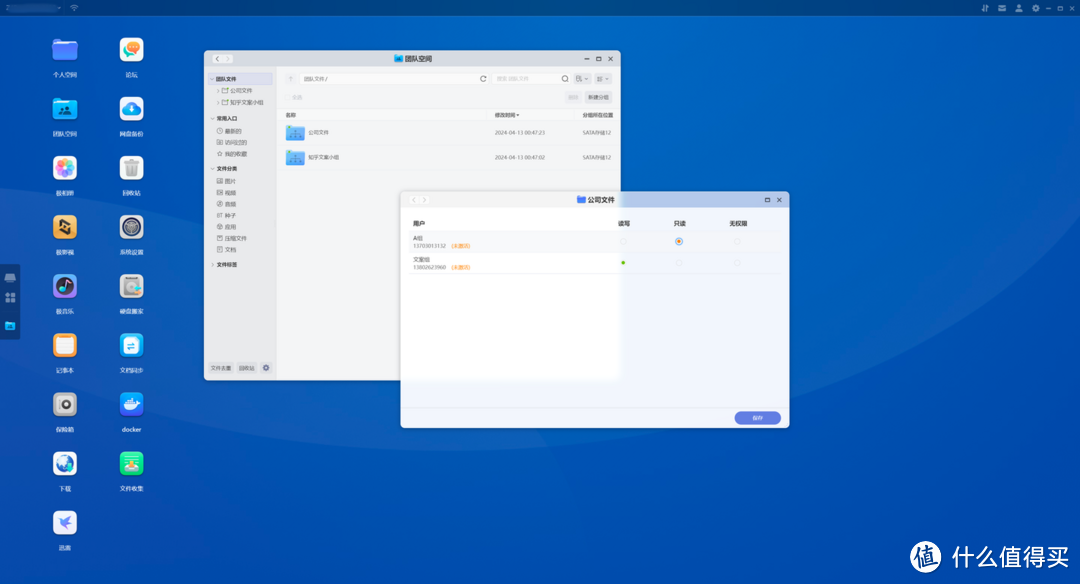The width and height of the screenshot is (1080, 584).
Task: Expand the 文件标签 section
Action: click(212, 264)
